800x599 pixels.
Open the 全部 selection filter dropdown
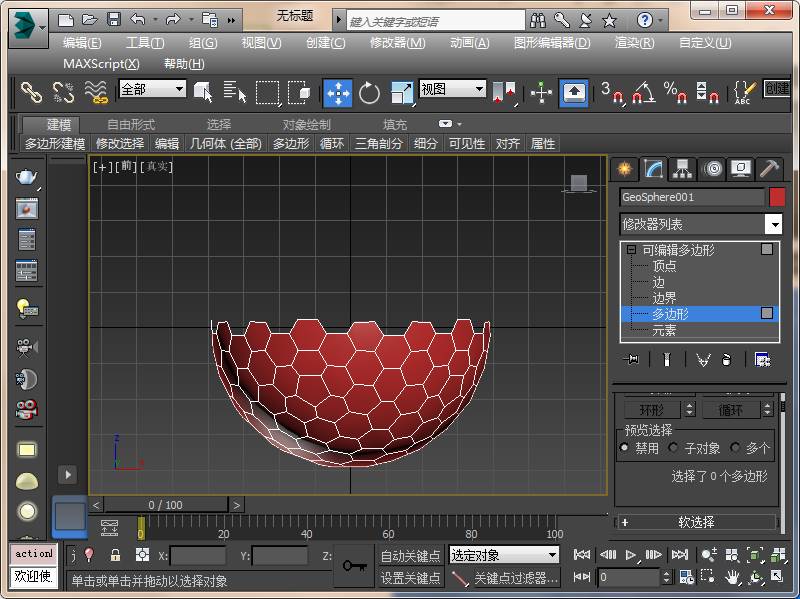pyautogui.click(x=152, y=89)
